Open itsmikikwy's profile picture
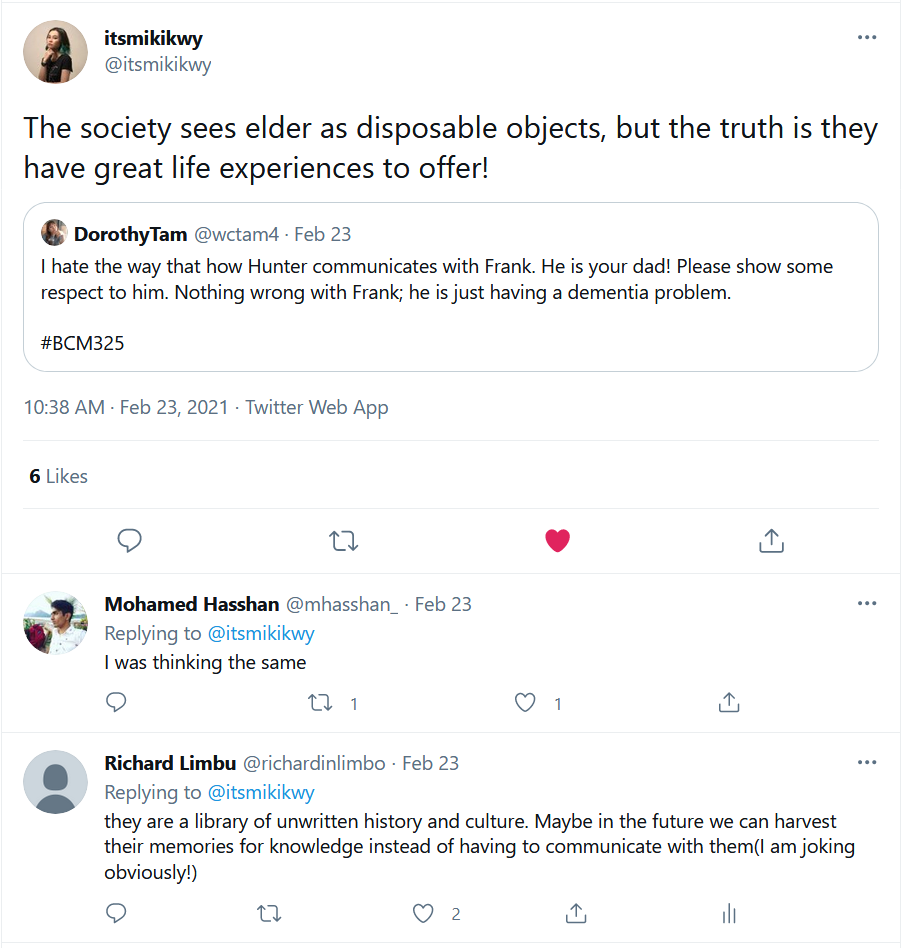The height and width of the screenshot is (948, 903). click(55, 52)
